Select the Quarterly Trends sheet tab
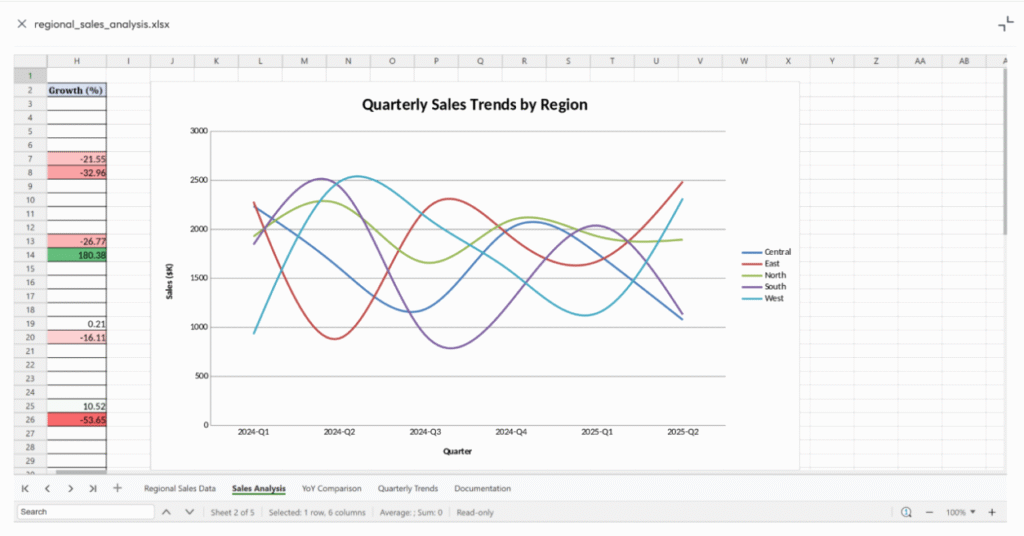1024x536 pixels. click(x=407, y=489)
